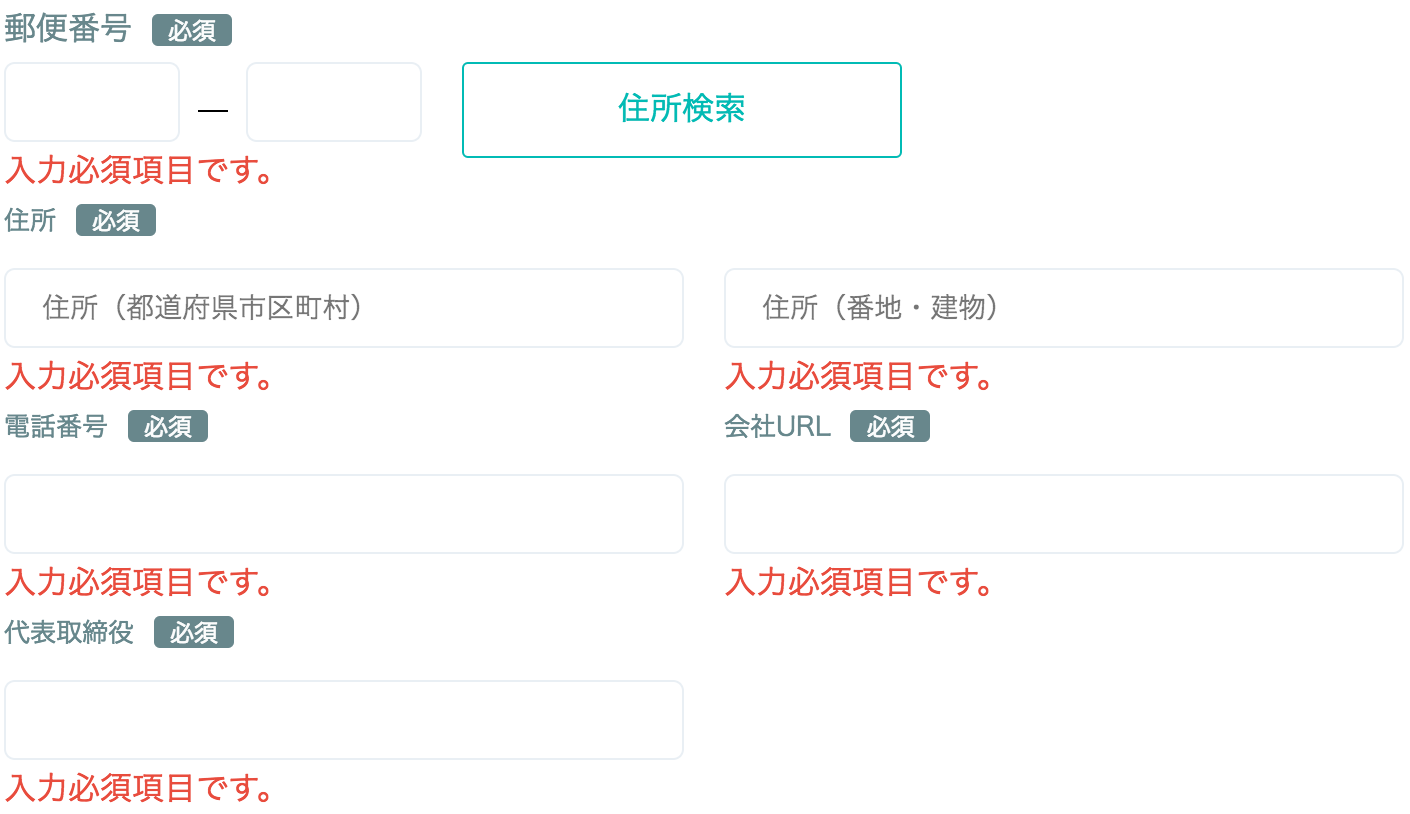1410x814 pixels.
Task: Click the 会社URL input field
Action: coord(1064,514)
